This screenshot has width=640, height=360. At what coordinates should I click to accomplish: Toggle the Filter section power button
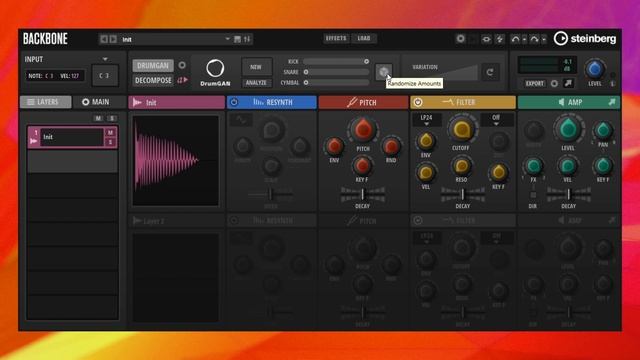418,102
